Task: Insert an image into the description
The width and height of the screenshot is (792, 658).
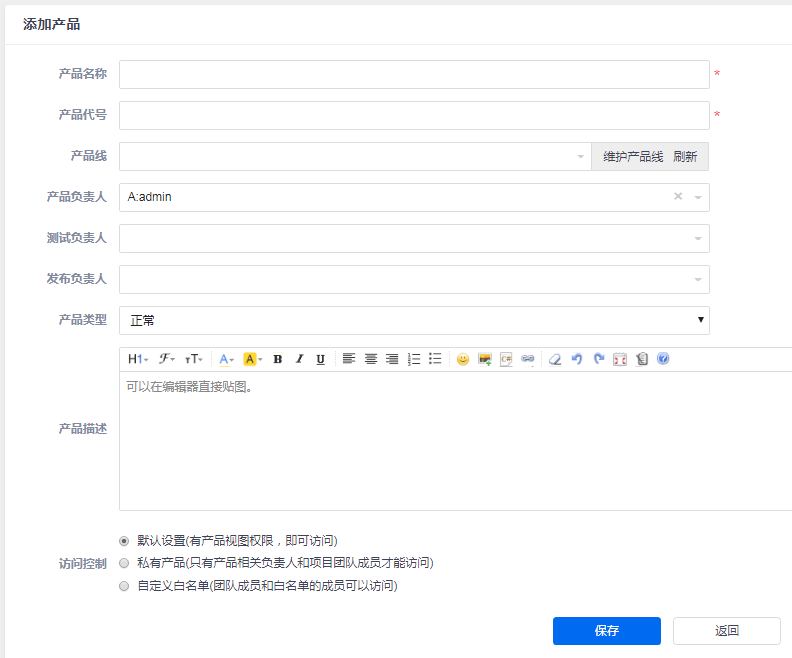Action: [x=485, y=359]
